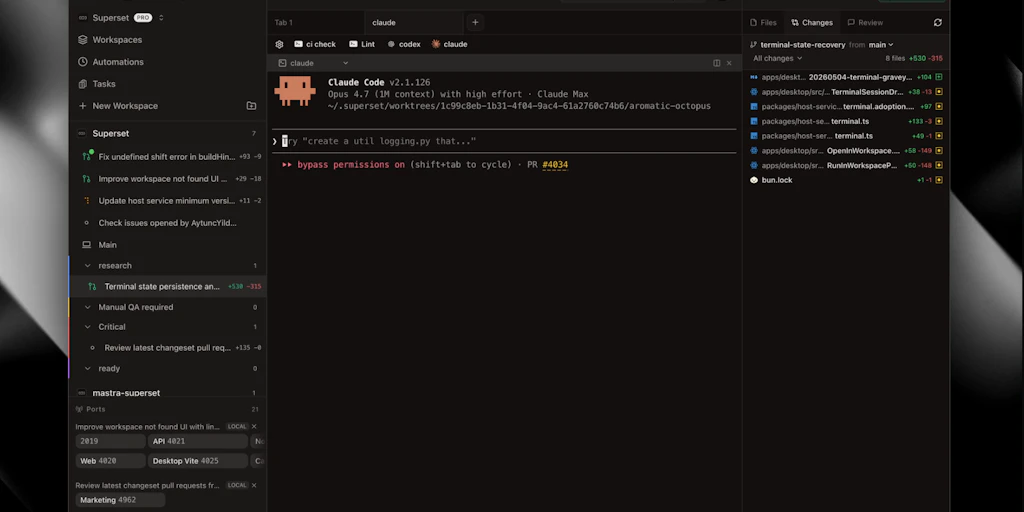
Task: Click the branch icon beside terminal-state-recovery
Action: point(754,45)
